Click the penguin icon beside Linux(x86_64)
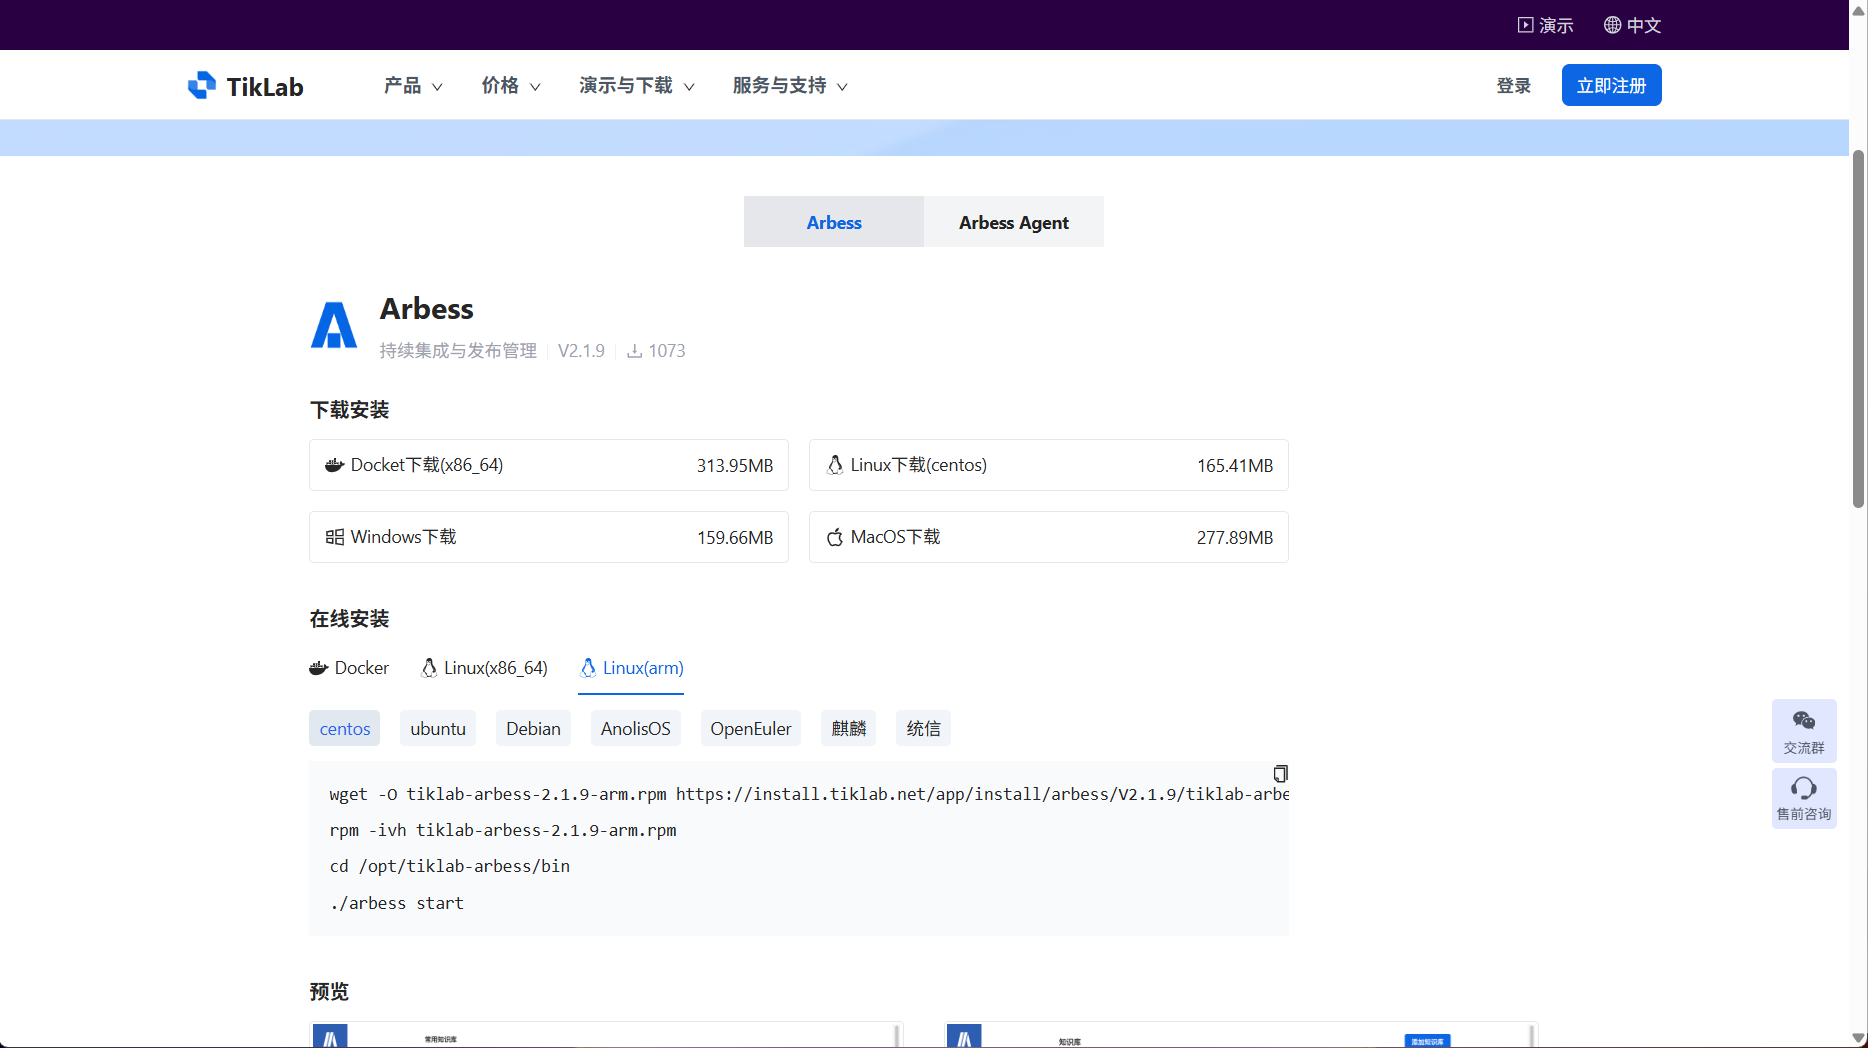This screenshot has width=1868, height=1048. 429,668
